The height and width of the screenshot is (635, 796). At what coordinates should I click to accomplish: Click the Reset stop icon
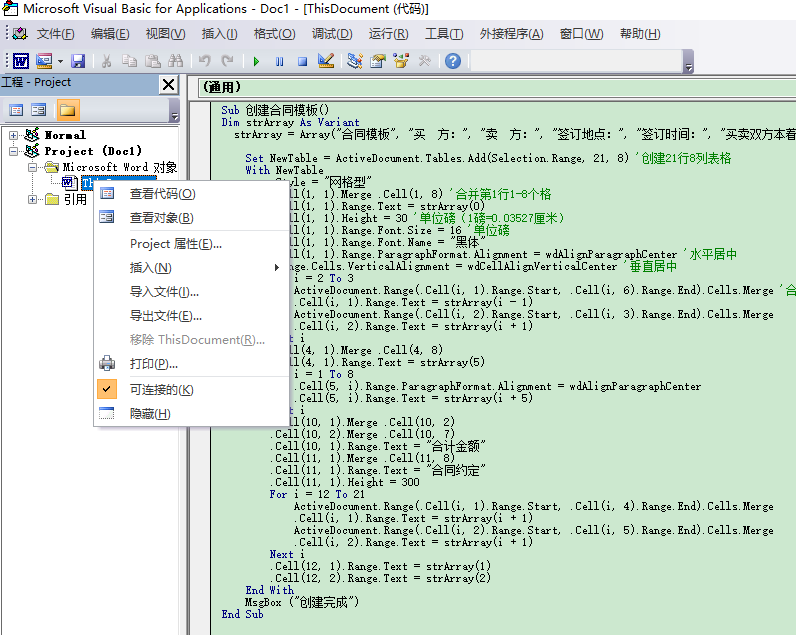[x=303, y=61]
